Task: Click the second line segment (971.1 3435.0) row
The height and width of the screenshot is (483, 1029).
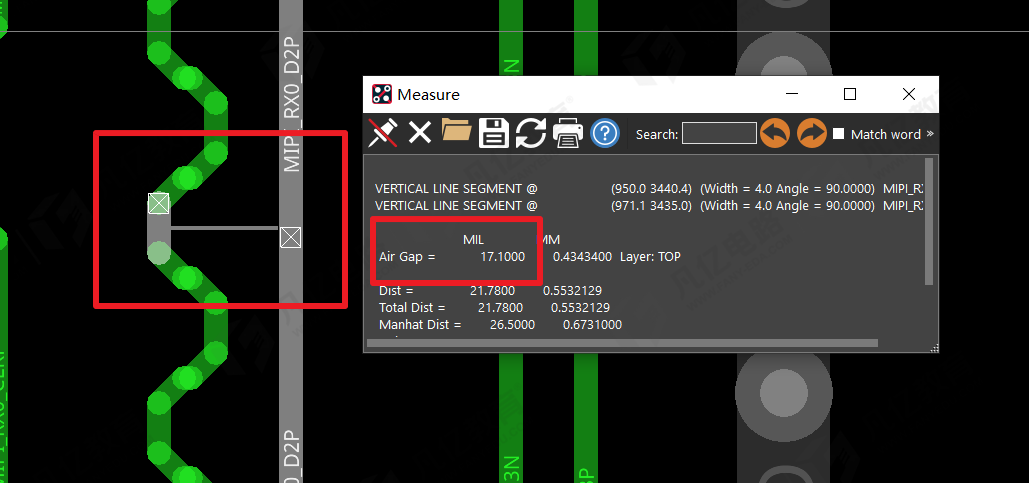Action: coord(648,205)
